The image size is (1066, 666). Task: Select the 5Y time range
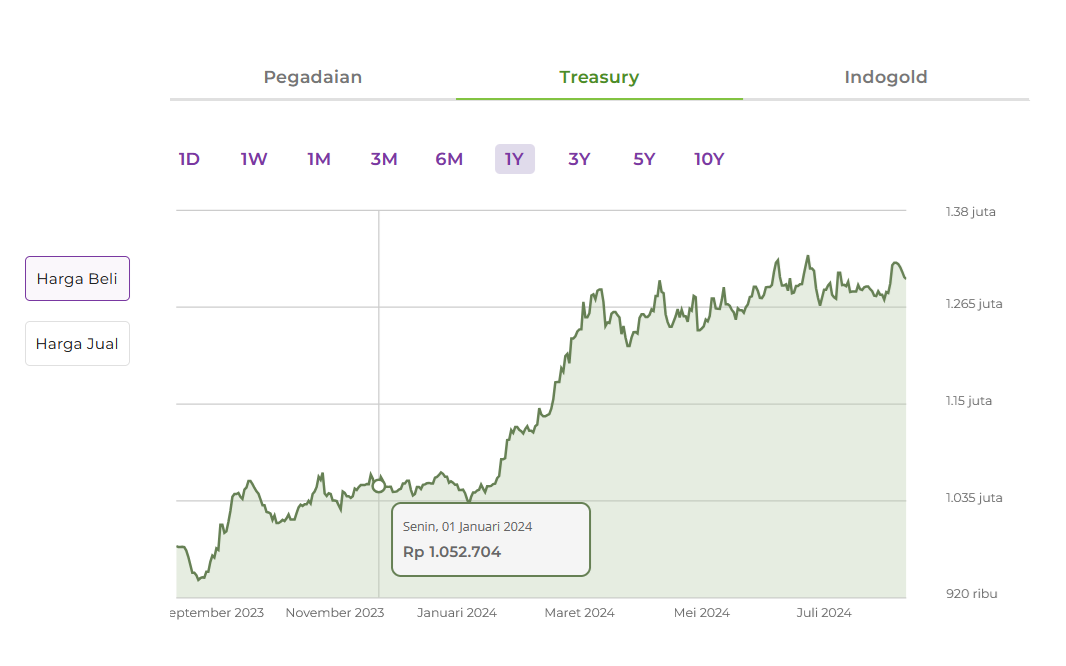pos(644,159)
